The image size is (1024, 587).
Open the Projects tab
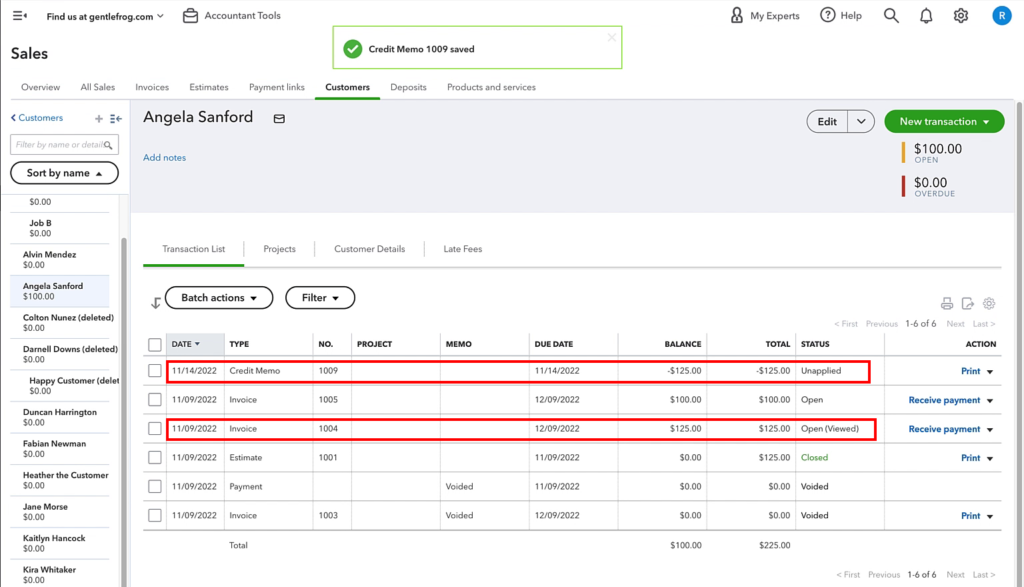(281, 248)
